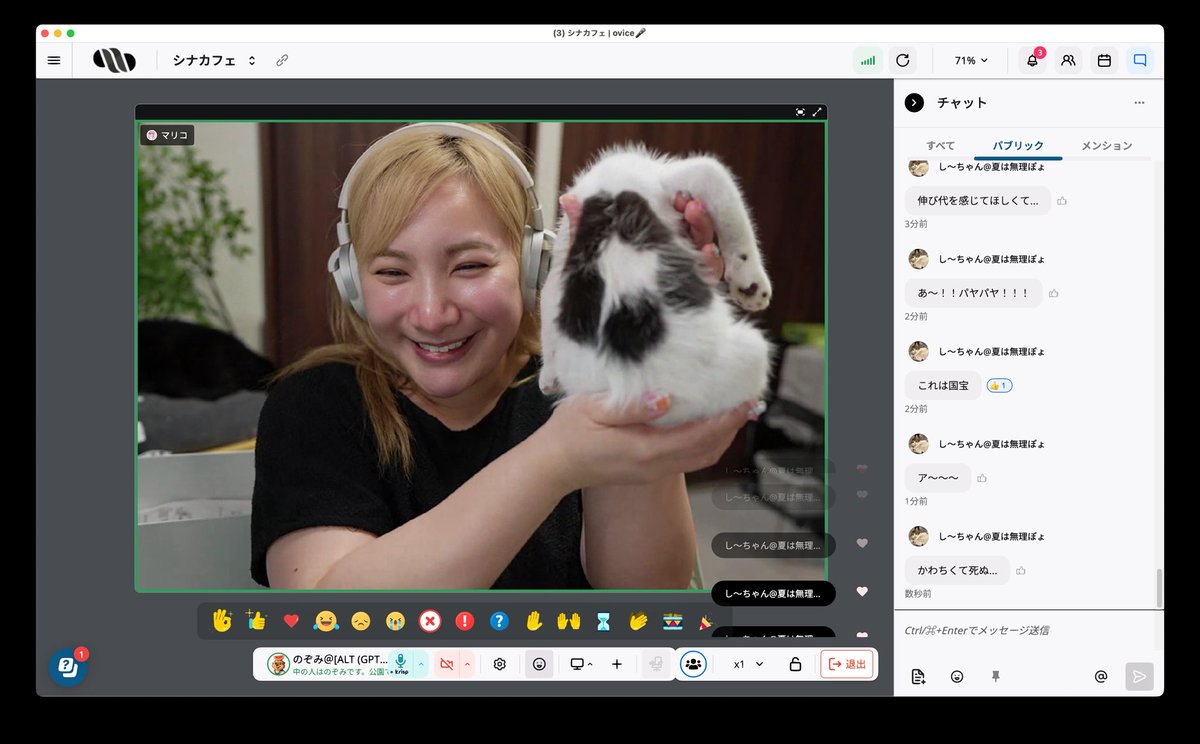Leave the space with the 退出 button

(x=847, y=664)
